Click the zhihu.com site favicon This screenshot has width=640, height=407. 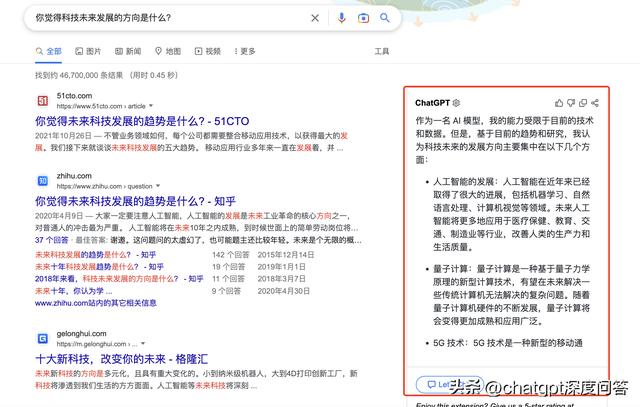(43, 180)
